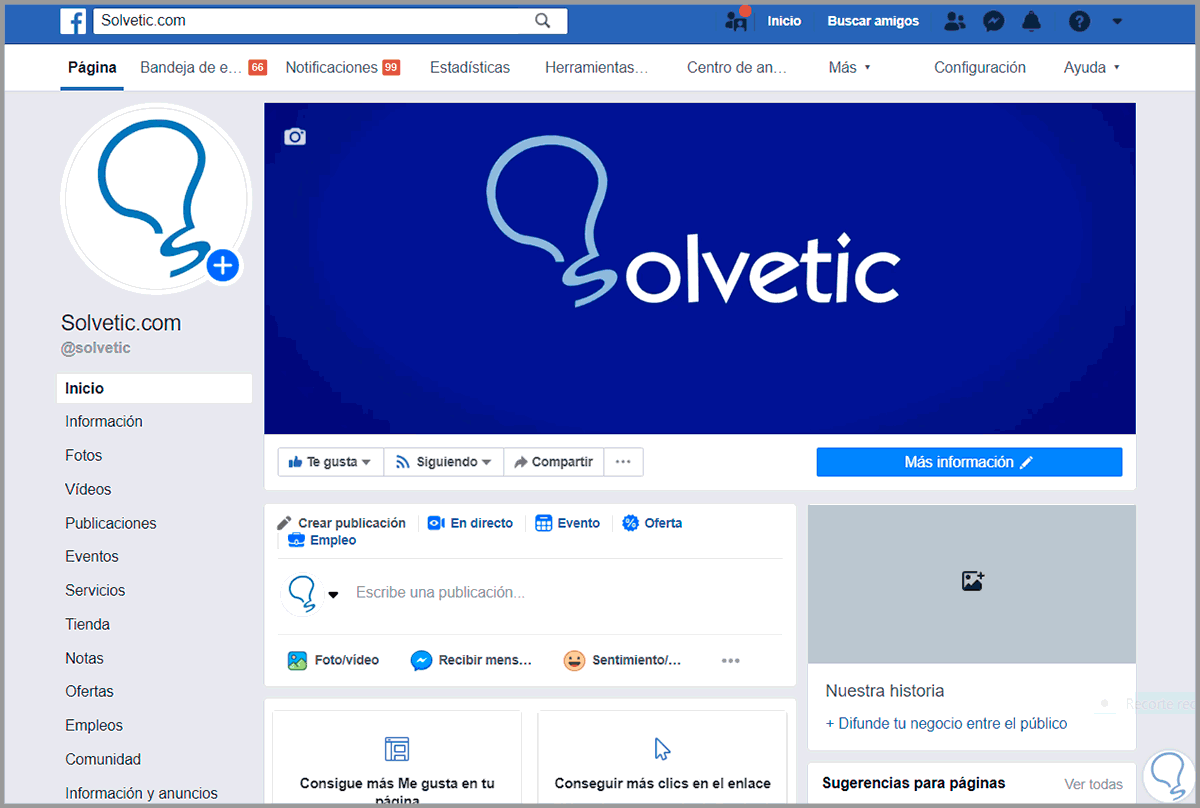Add Sentimiento/actividad to post

click(x=622, y=661)
